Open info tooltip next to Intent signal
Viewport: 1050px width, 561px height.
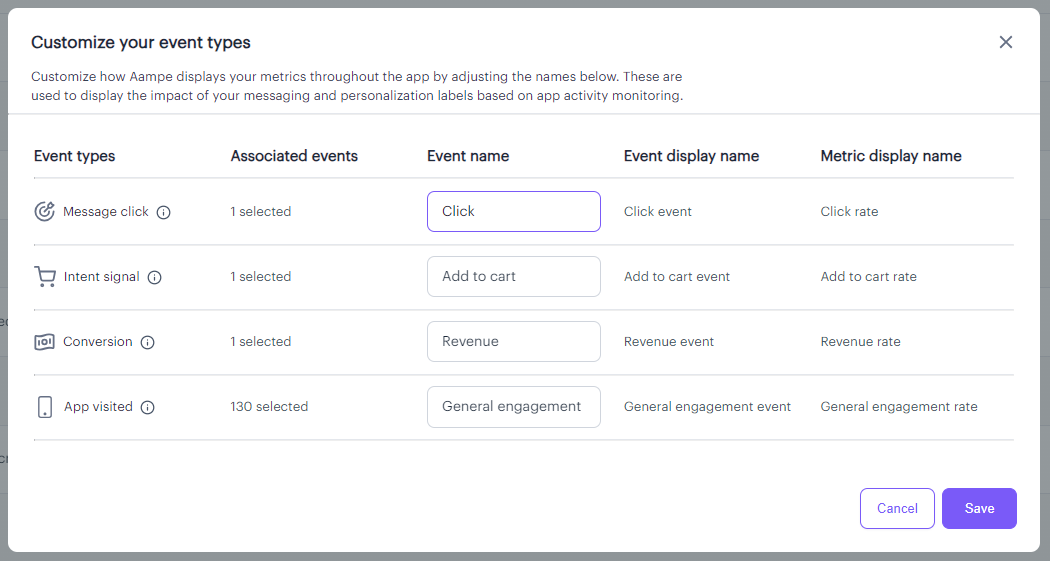tap(155, 277)
